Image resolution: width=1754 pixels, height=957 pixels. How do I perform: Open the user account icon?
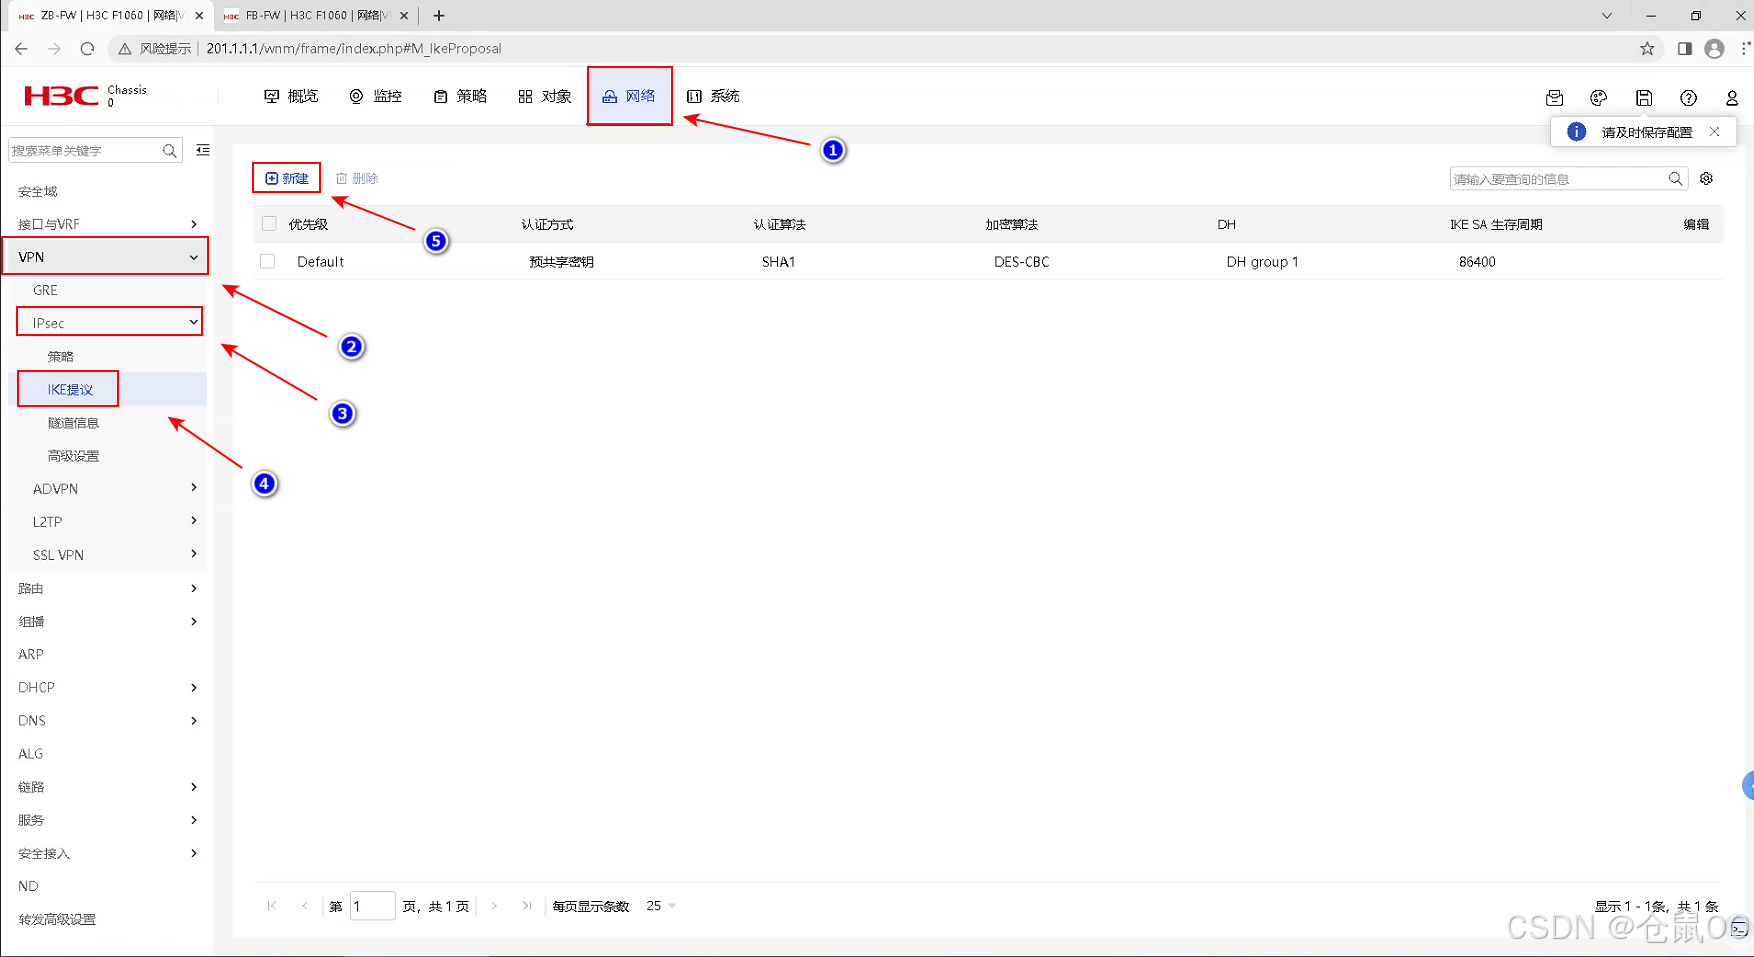[1733, 97]
